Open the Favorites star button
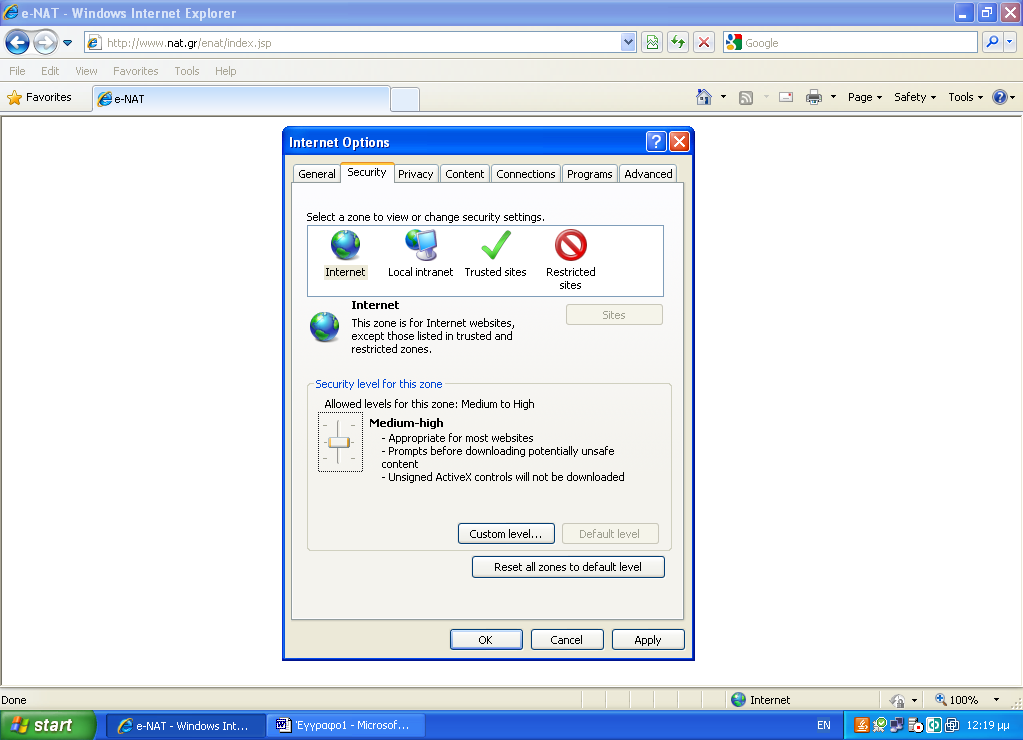The image size is (1023, 740). pos(40,97)
